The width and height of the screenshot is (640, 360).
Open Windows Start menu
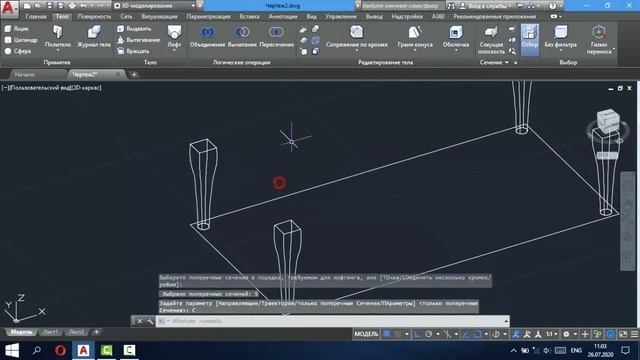point(12,350)
